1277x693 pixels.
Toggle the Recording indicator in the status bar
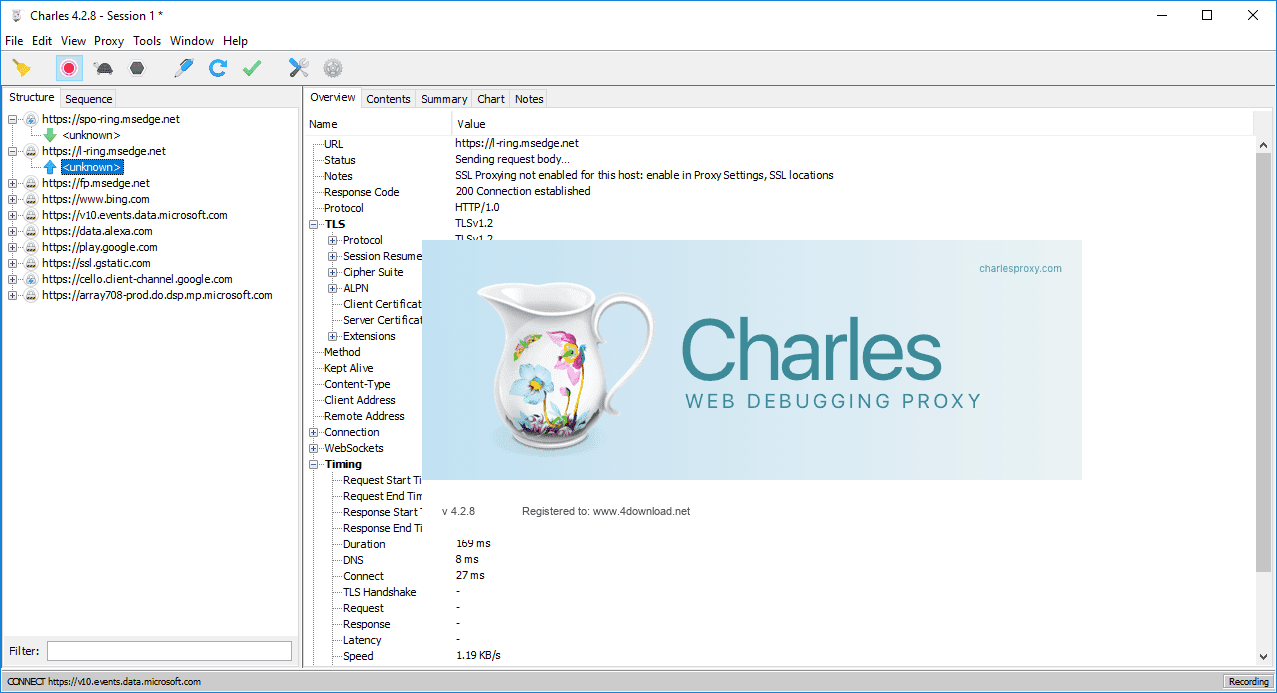pos(1247,680)
